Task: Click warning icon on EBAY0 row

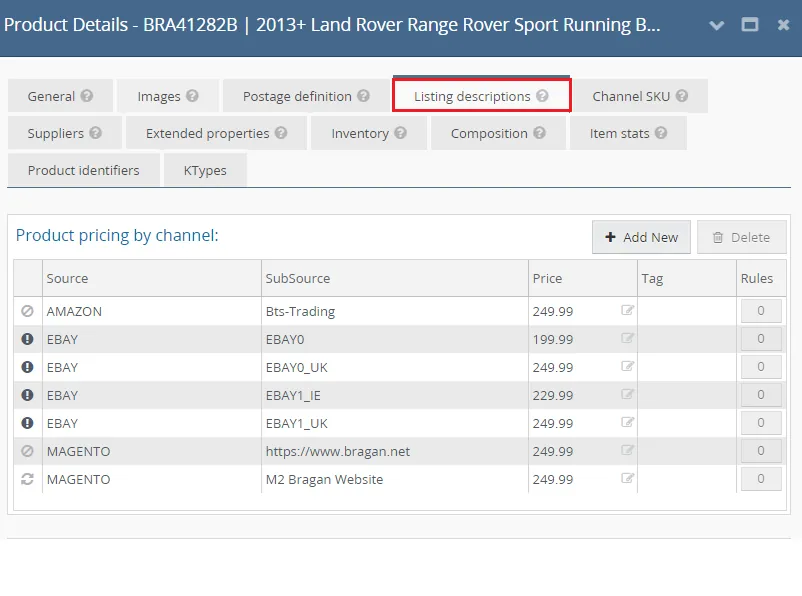Action: pos(27,339)
